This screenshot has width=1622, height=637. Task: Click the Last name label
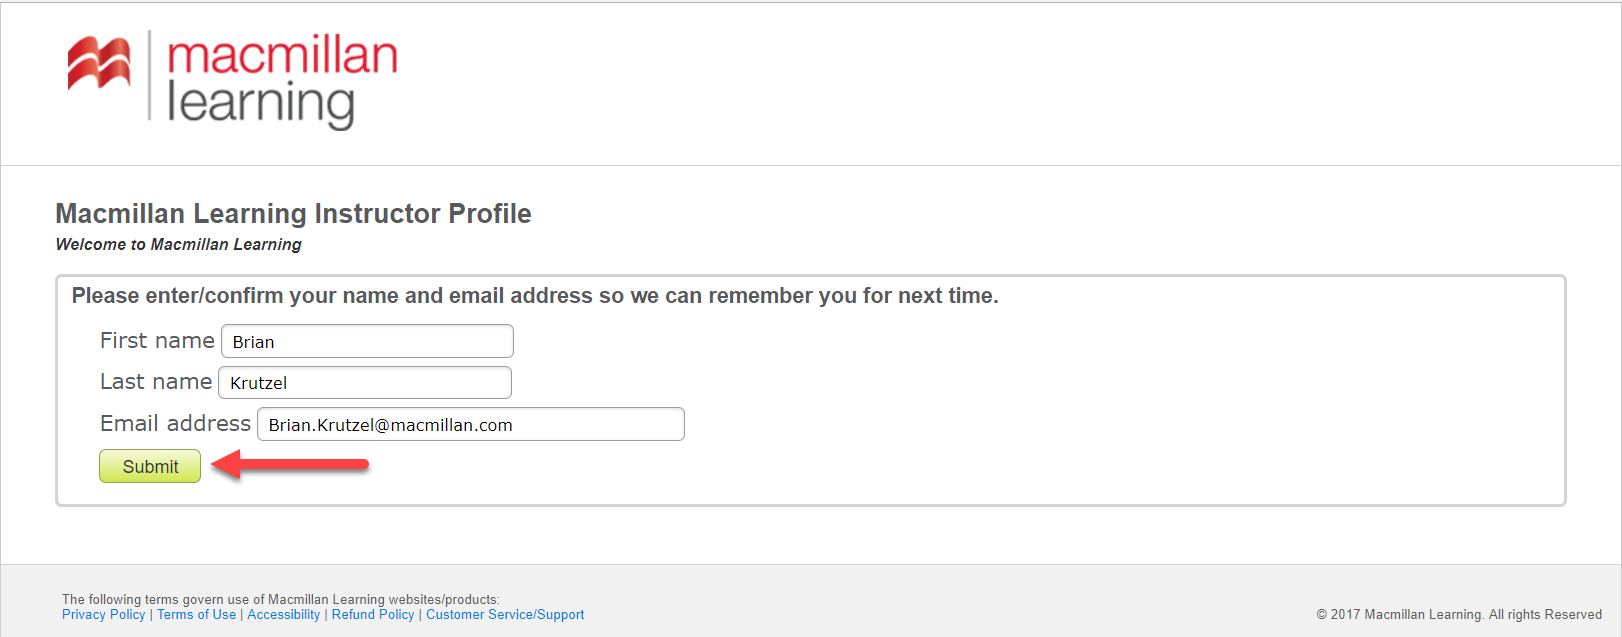tap(156, 382)
